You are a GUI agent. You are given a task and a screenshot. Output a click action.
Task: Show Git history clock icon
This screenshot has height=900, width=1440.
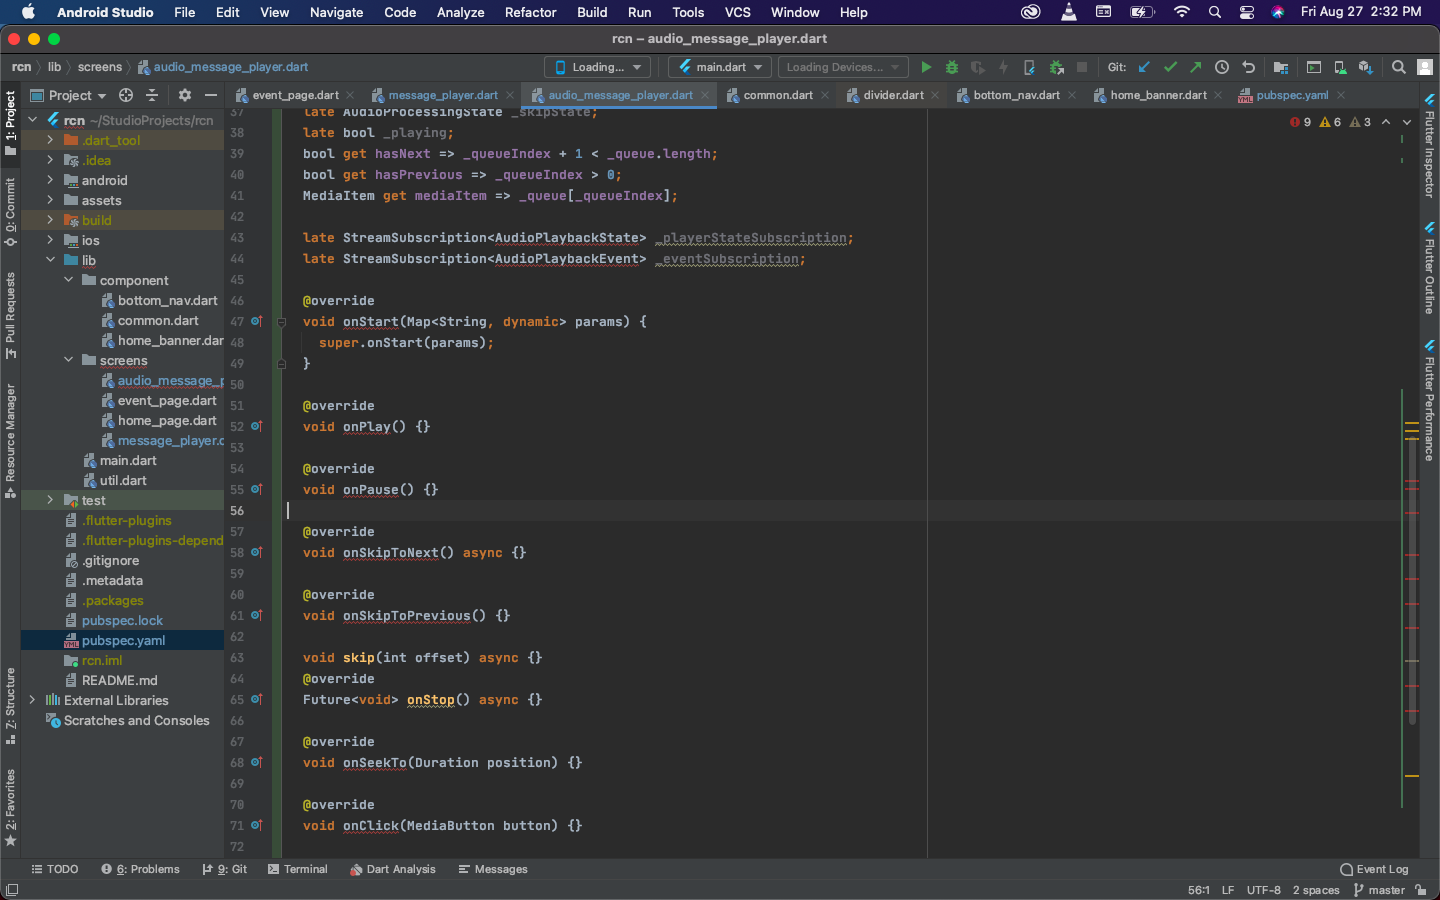pos(1222,67)
